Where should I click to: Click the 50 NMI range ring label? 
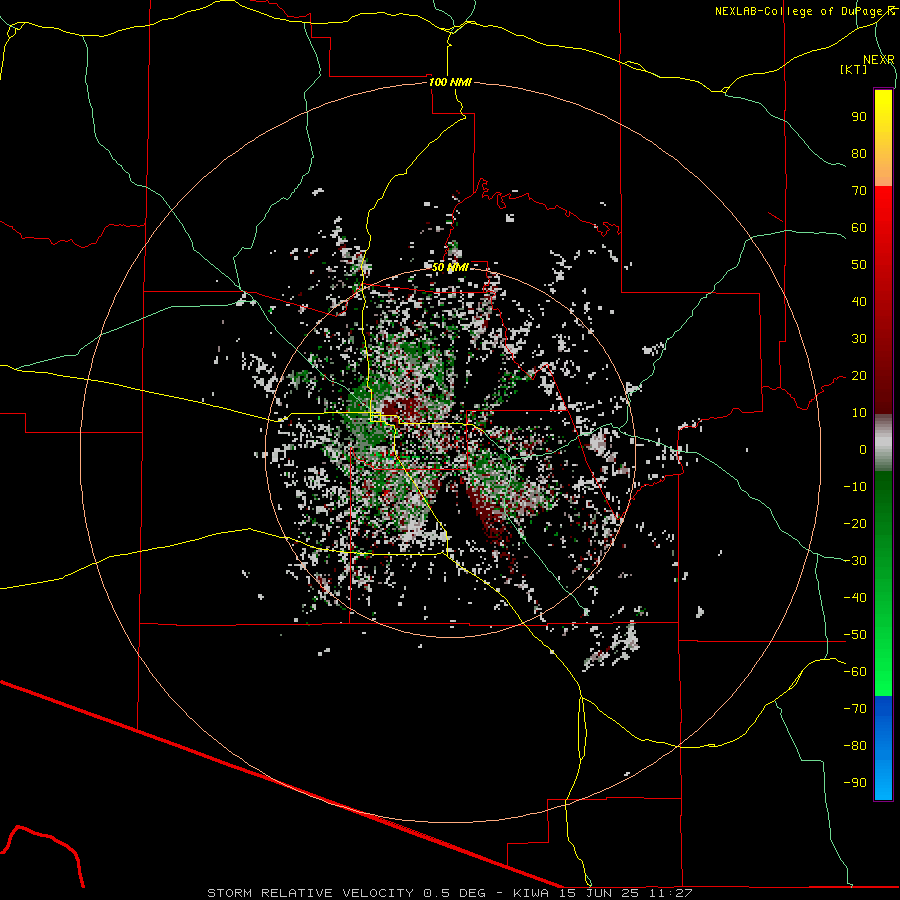[x=451, y=267]
